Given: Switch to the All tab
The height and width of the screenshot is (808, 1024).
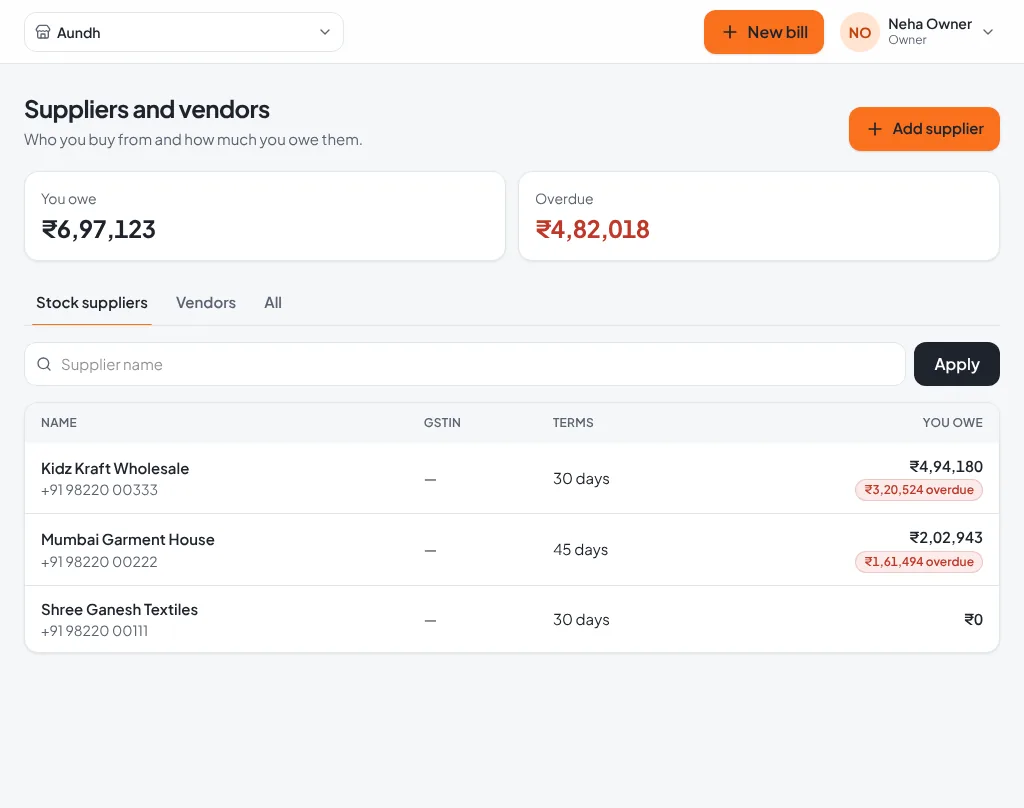Looking at the screenshot, I should 273,302.
